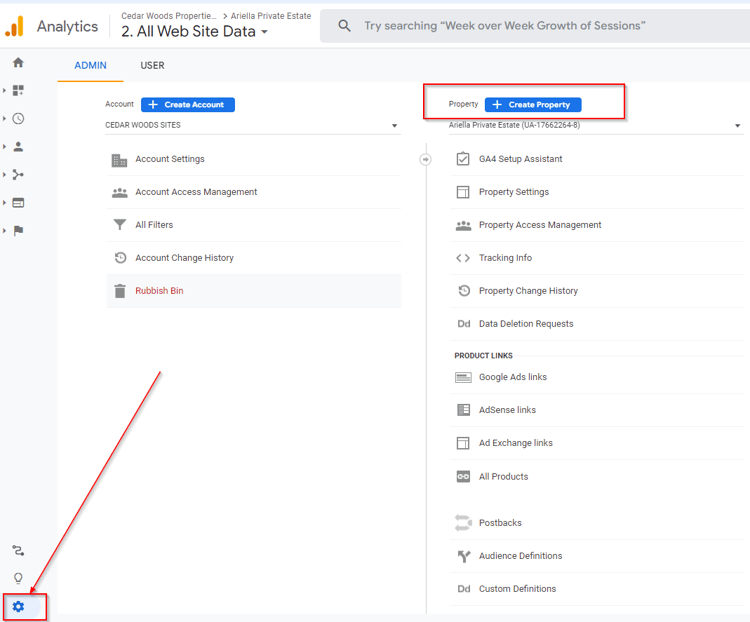Click the All Filters funnel icon
The height and width of the screenshot is (622, 750).
[120, 224]
